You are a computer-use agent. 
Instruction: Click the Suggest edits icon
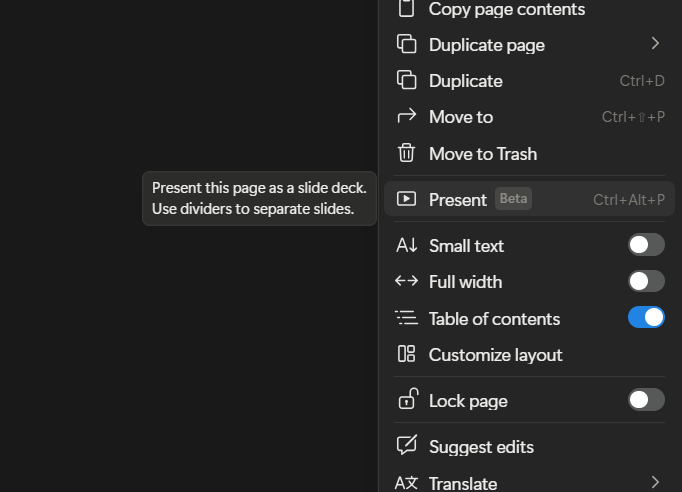[x=407, y=445]
